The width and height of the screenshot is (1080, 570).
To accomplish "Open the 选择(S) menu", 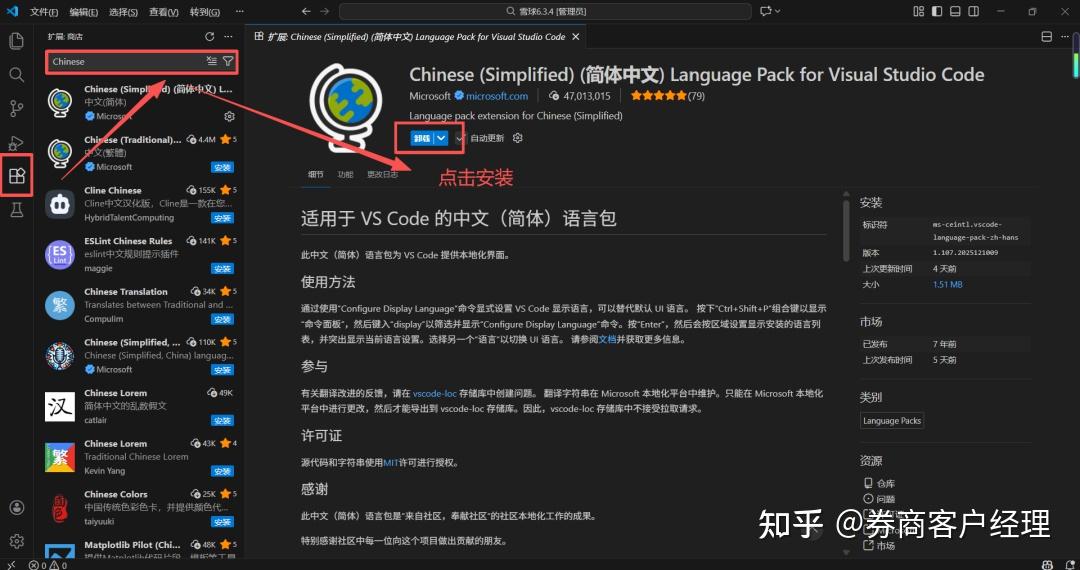I will coord(123,12).
